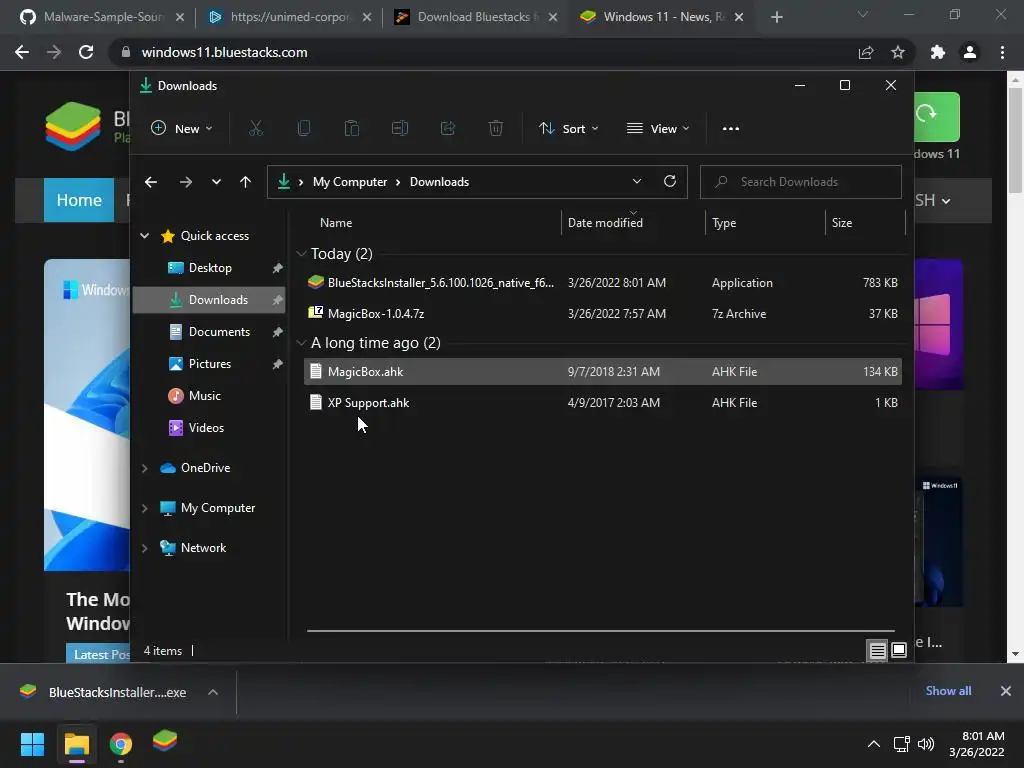1024x768 pixels.
Task: Show hidden tray icons chevron
Action: click(873, 744)
